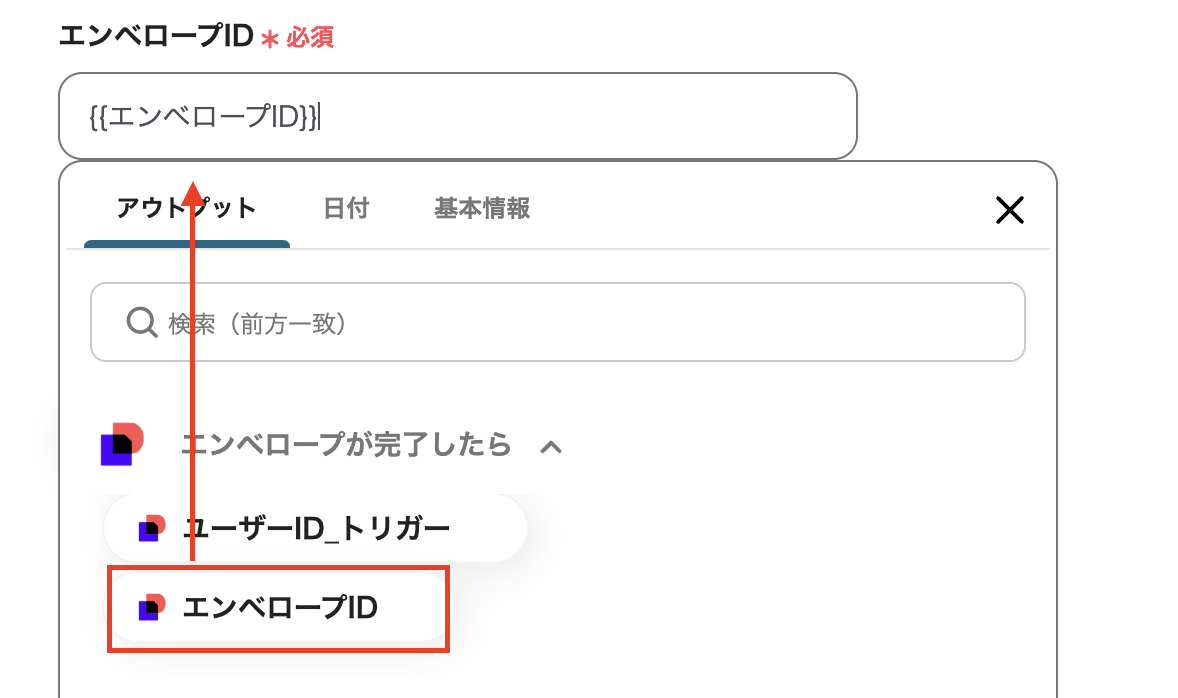Select the 基本情報 tab
The height and width of the screenshot is (698, 1178).
482,208
